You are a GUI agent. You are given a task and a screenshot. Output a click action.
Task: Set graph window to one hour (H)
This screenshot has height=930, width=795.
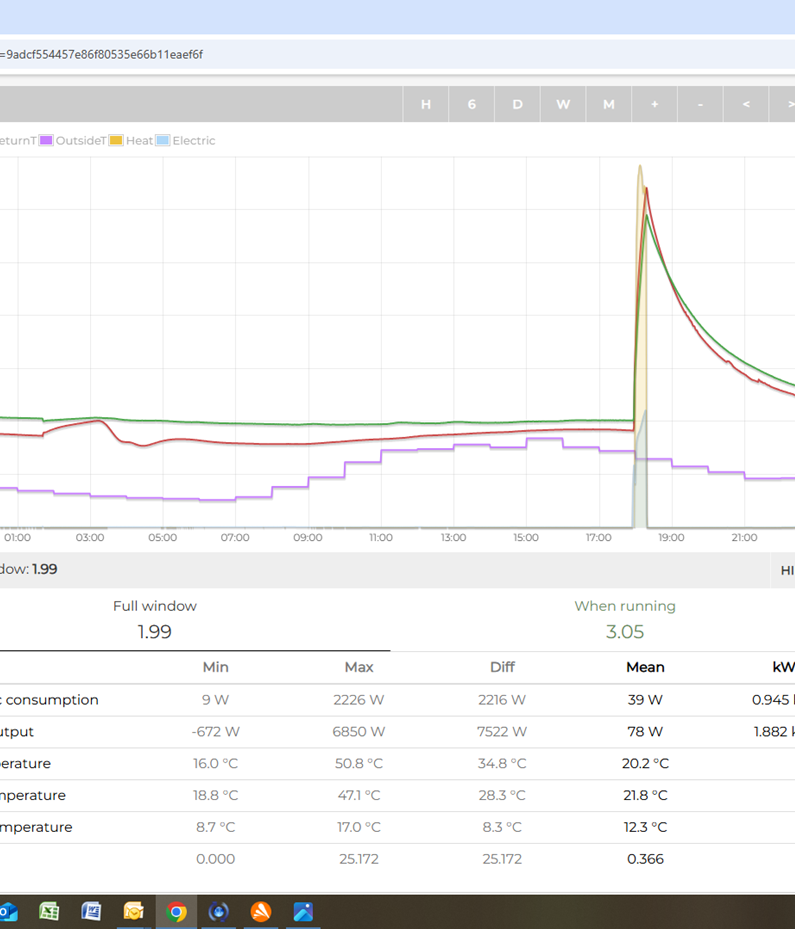coord(426,104)
